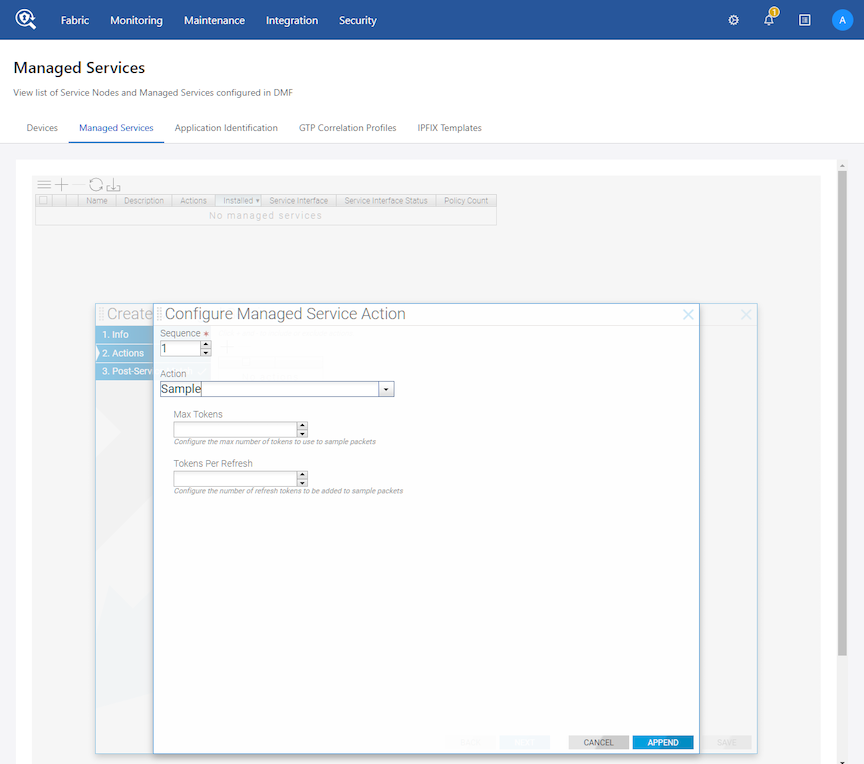Close the Create wizard dialog behind
The image size is (864, 764).
tap(746, 315)
